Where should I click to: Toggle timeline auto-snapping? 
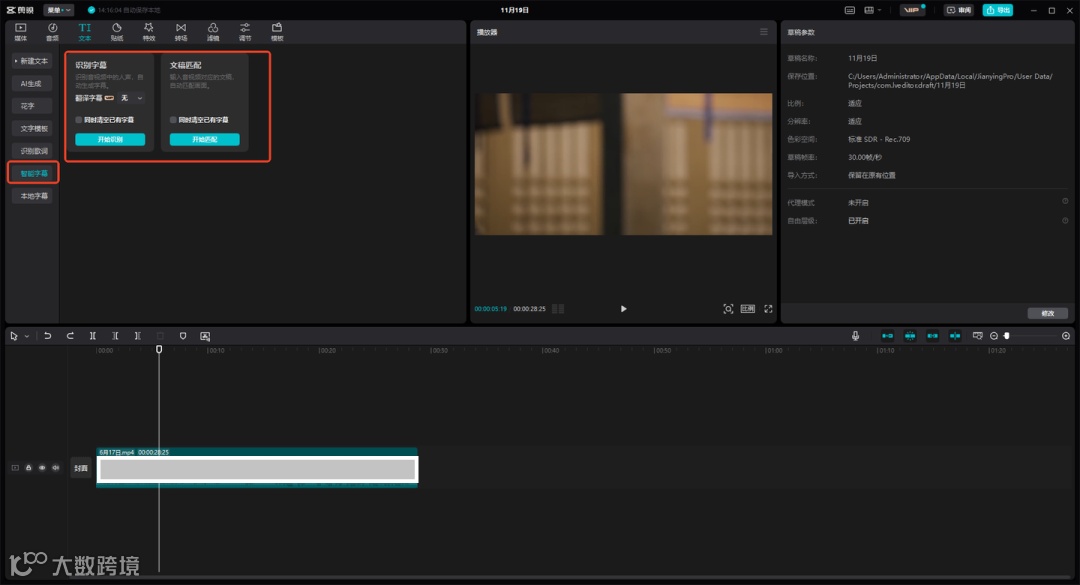pos(910,336)
